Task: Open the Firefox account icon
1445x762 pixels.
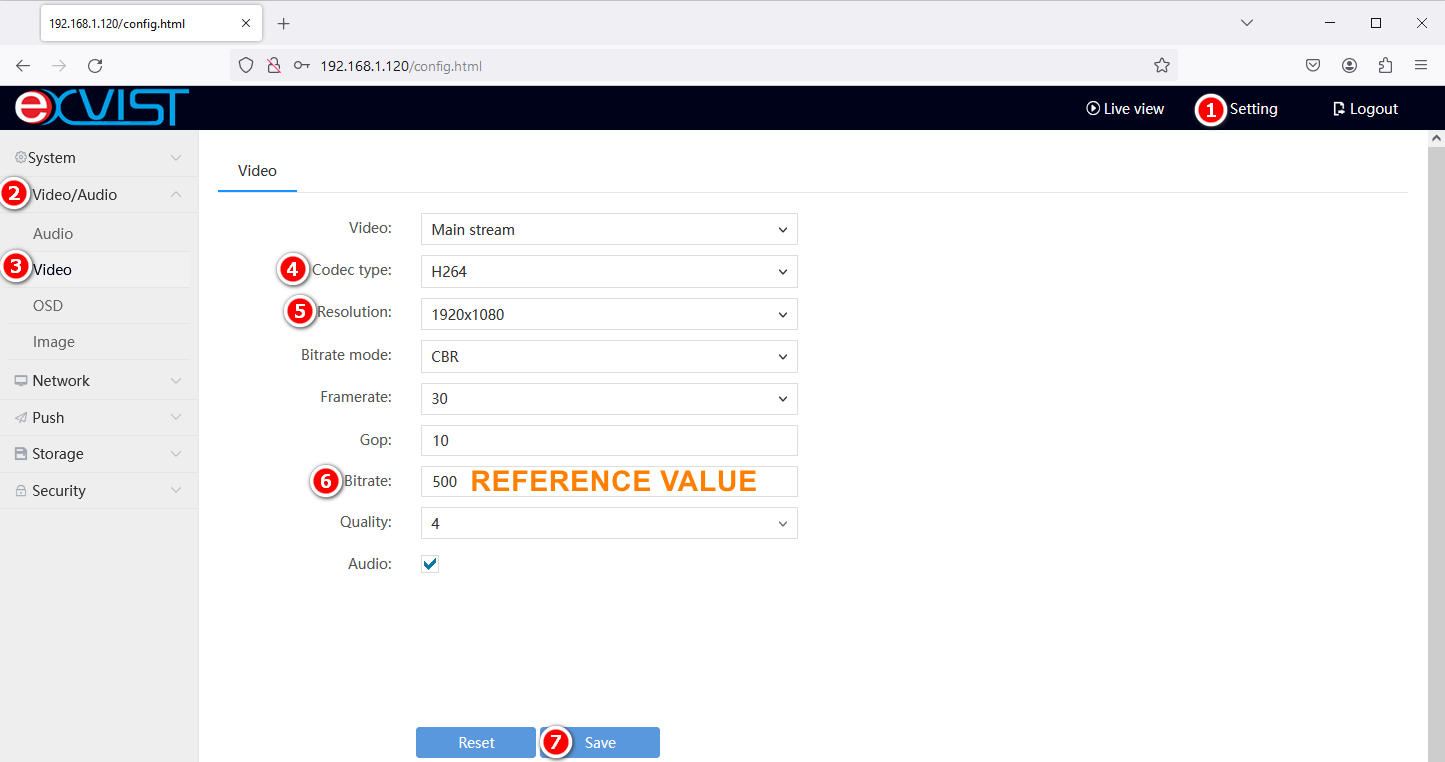Action: (1349, 66)
